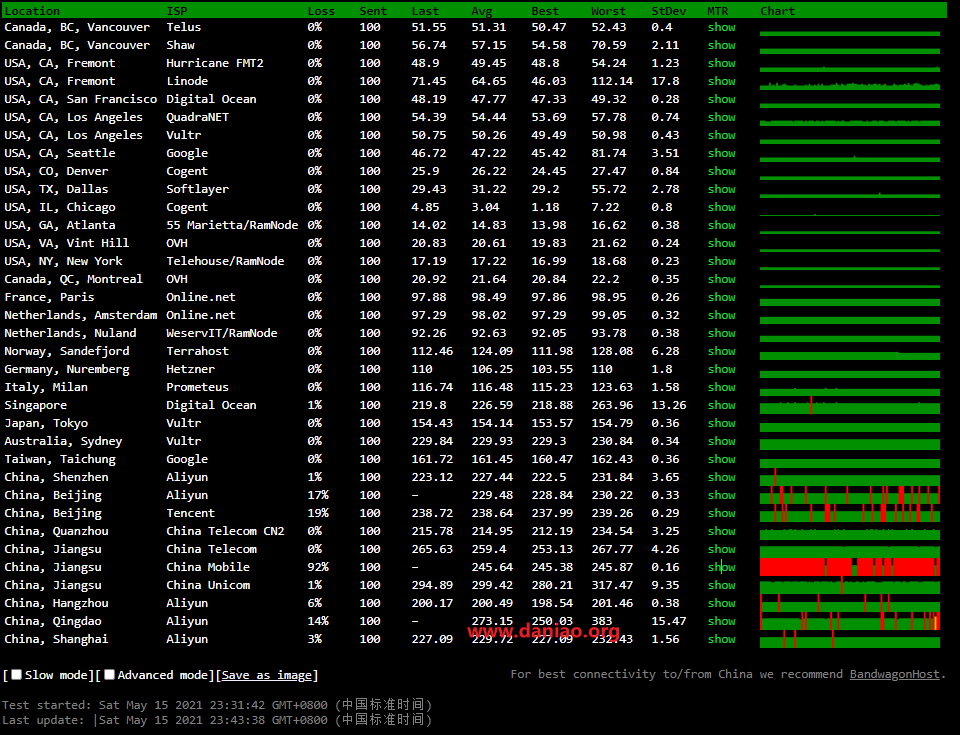Viewport: 960px width, 735px height.
Task: Open MTR for Los Angeles QuadraNET
Action: 721,117
